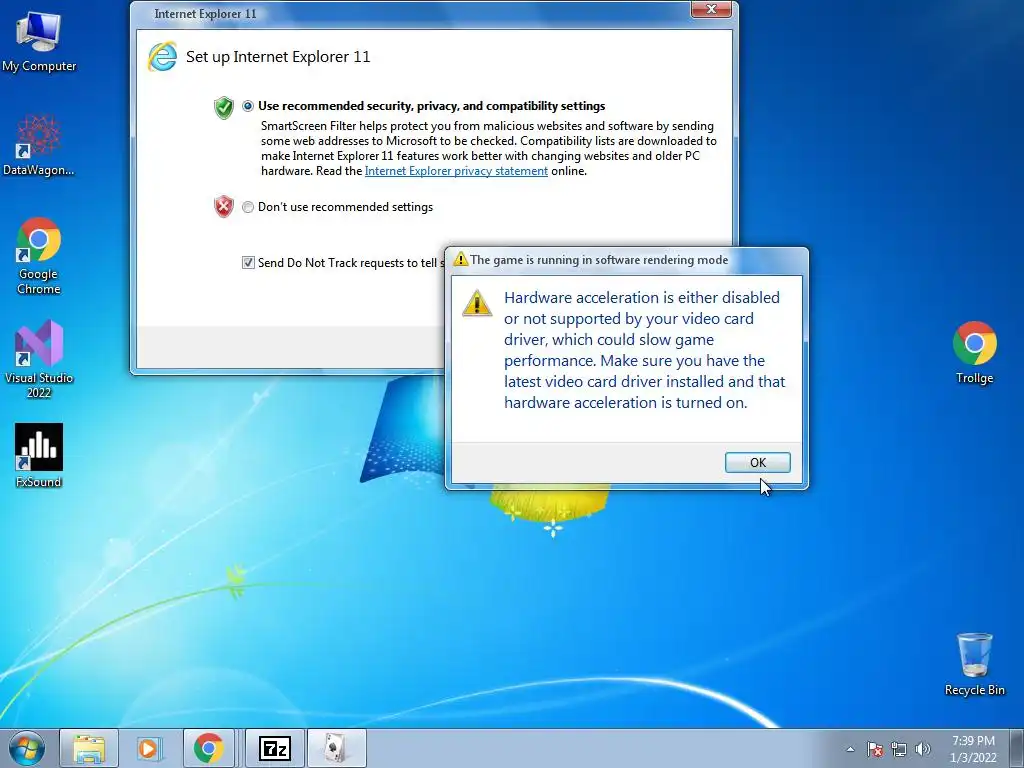Switch to 7-Zip taskbar button
The height and width of the screenshot is (768, 1024).
(274, 748)
